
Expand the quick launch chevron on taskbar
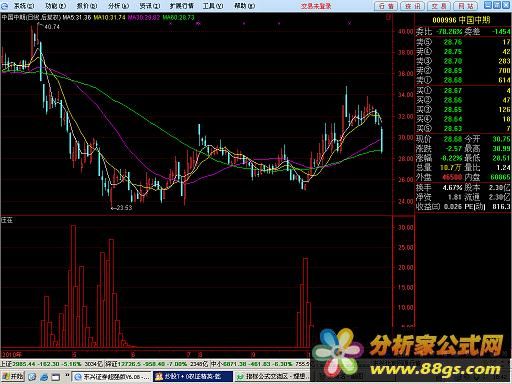[67, 375]
